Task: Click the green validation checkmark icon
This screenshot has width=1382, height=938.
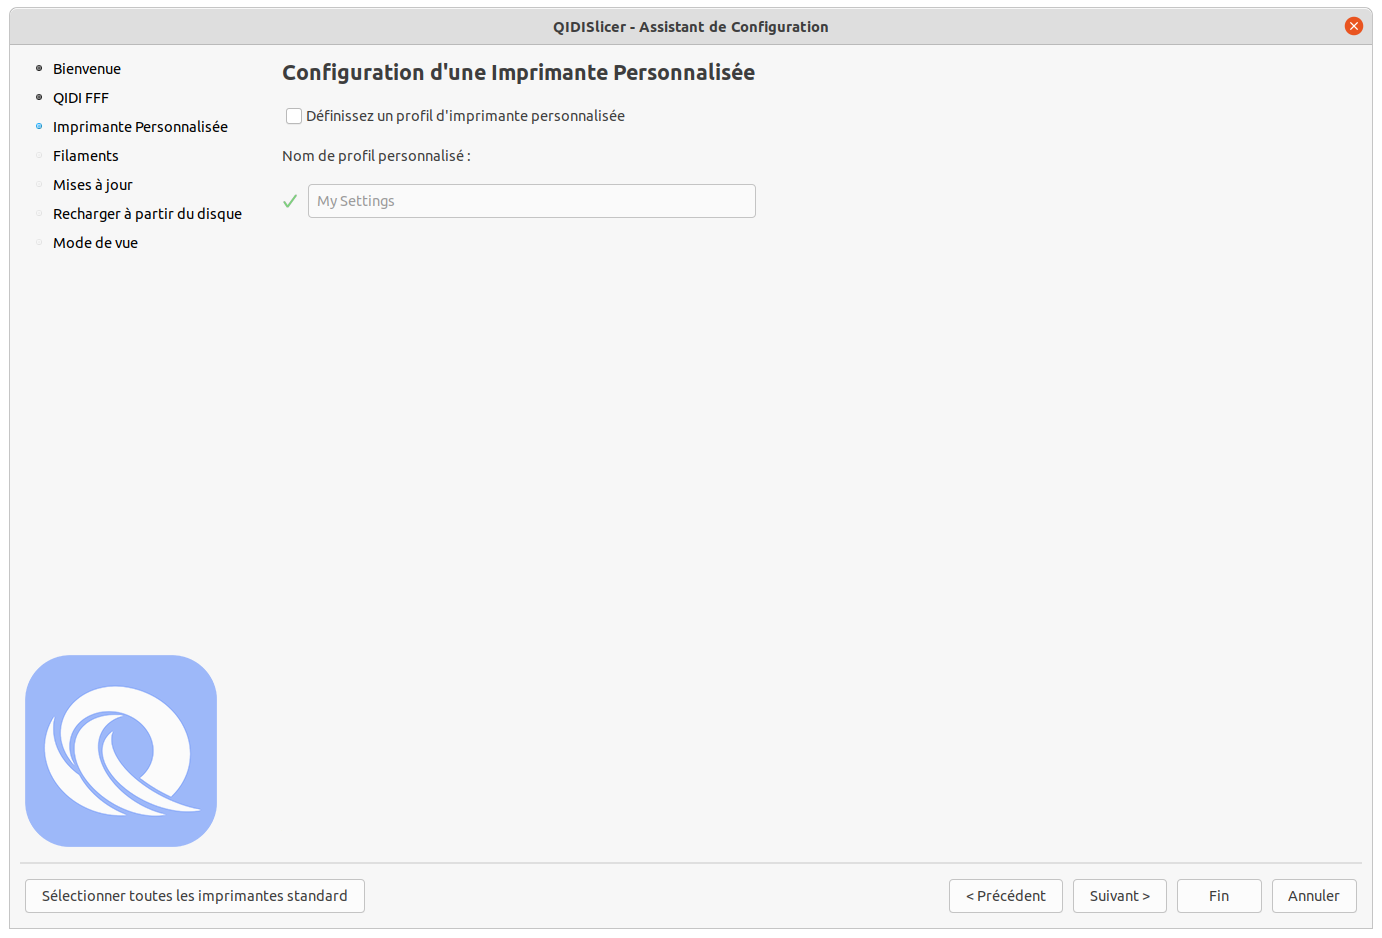Action: (290, 201)
